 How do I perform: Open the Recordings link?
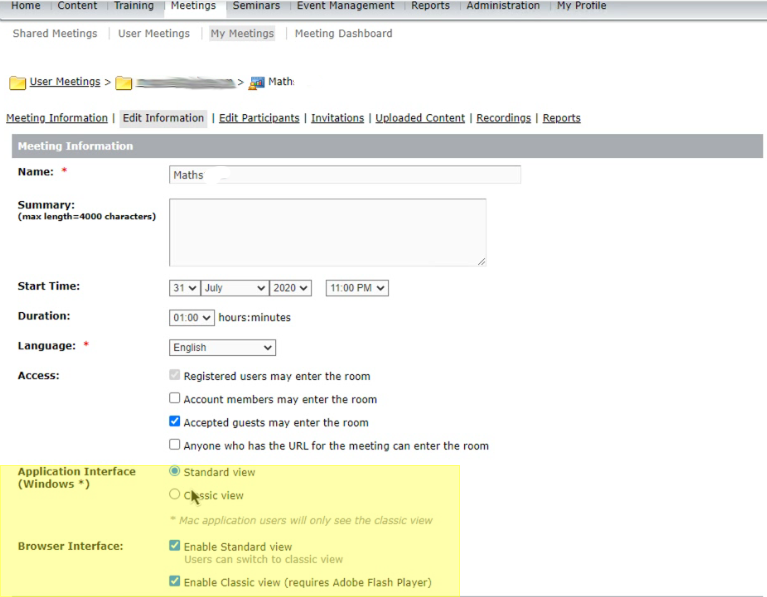point(503,118)
